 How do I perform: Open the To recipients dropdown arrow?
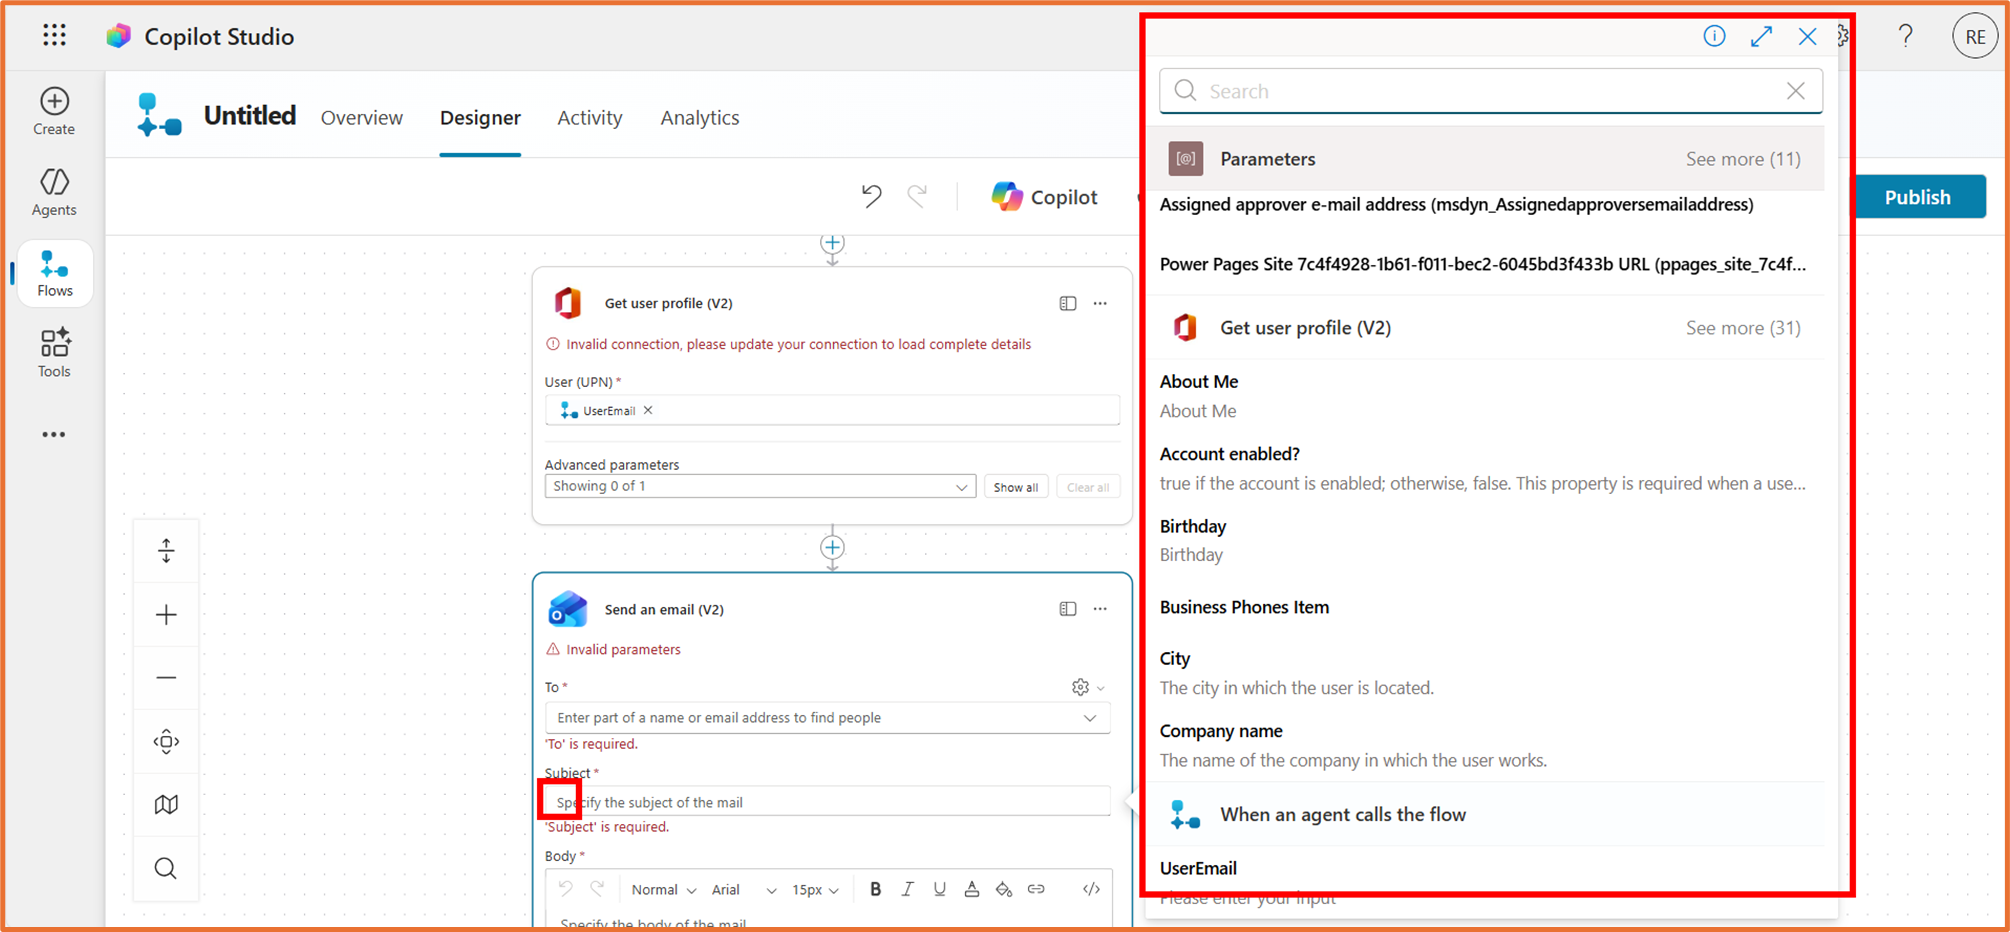click(x=1090, y=718)
